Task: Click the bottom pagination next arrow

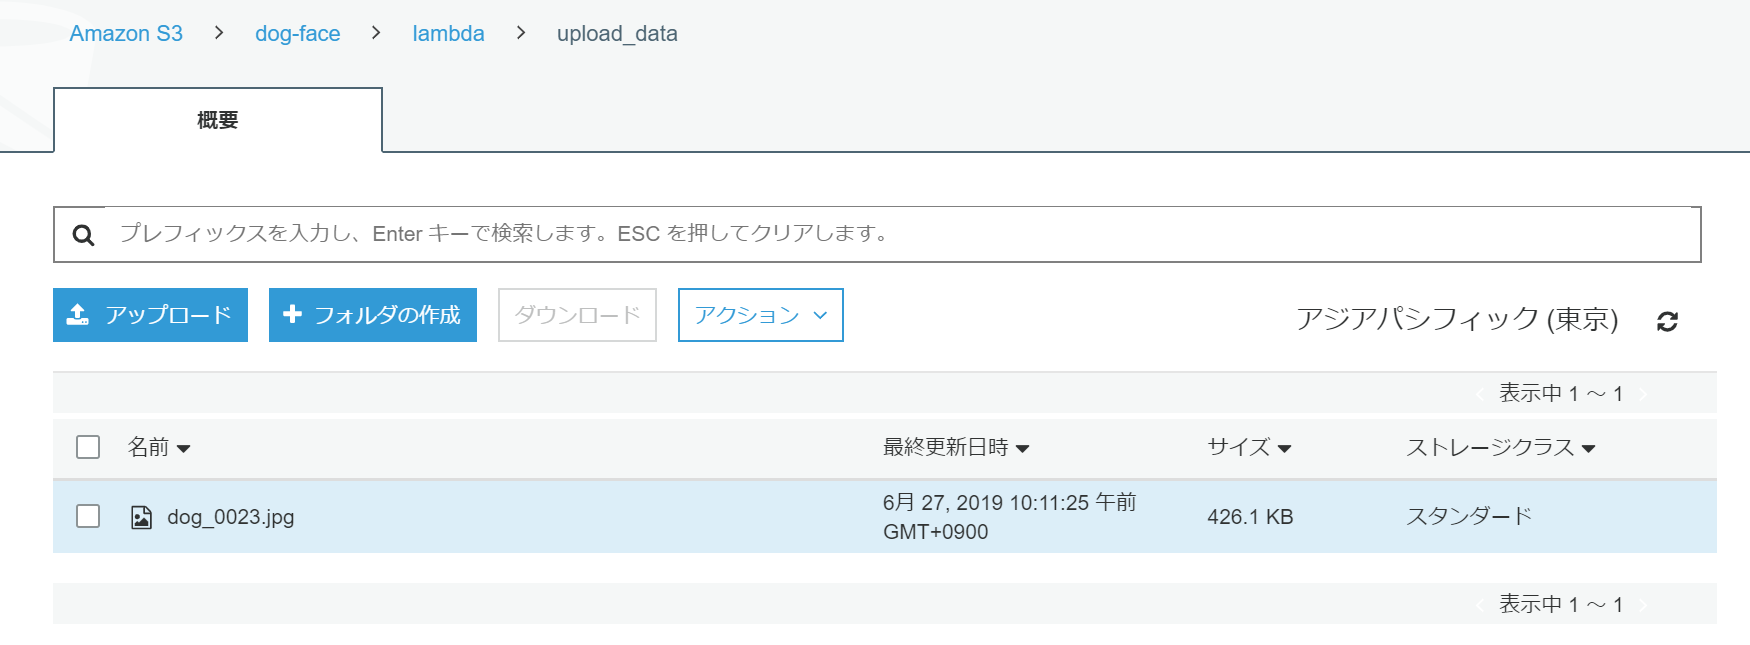Action: click(1643, 605)
